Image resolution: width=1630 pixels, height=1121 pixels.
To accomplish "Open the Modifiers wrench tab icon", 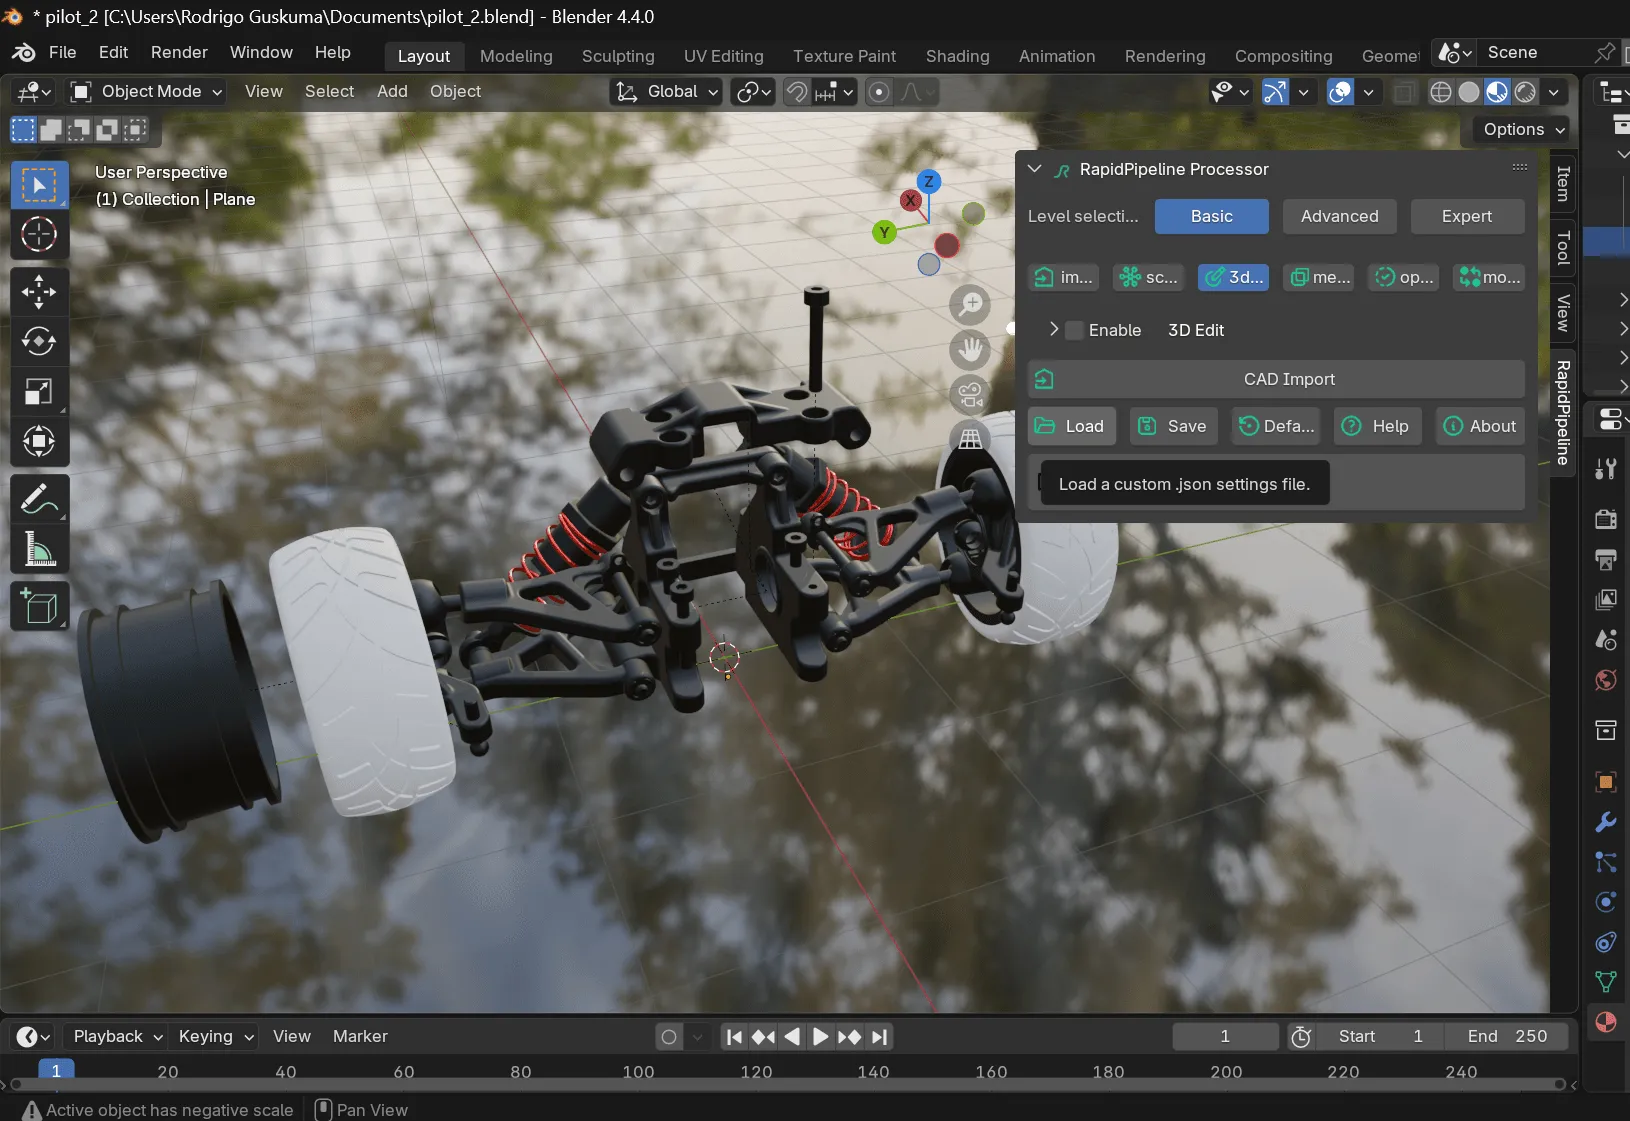I will 1606,822.
